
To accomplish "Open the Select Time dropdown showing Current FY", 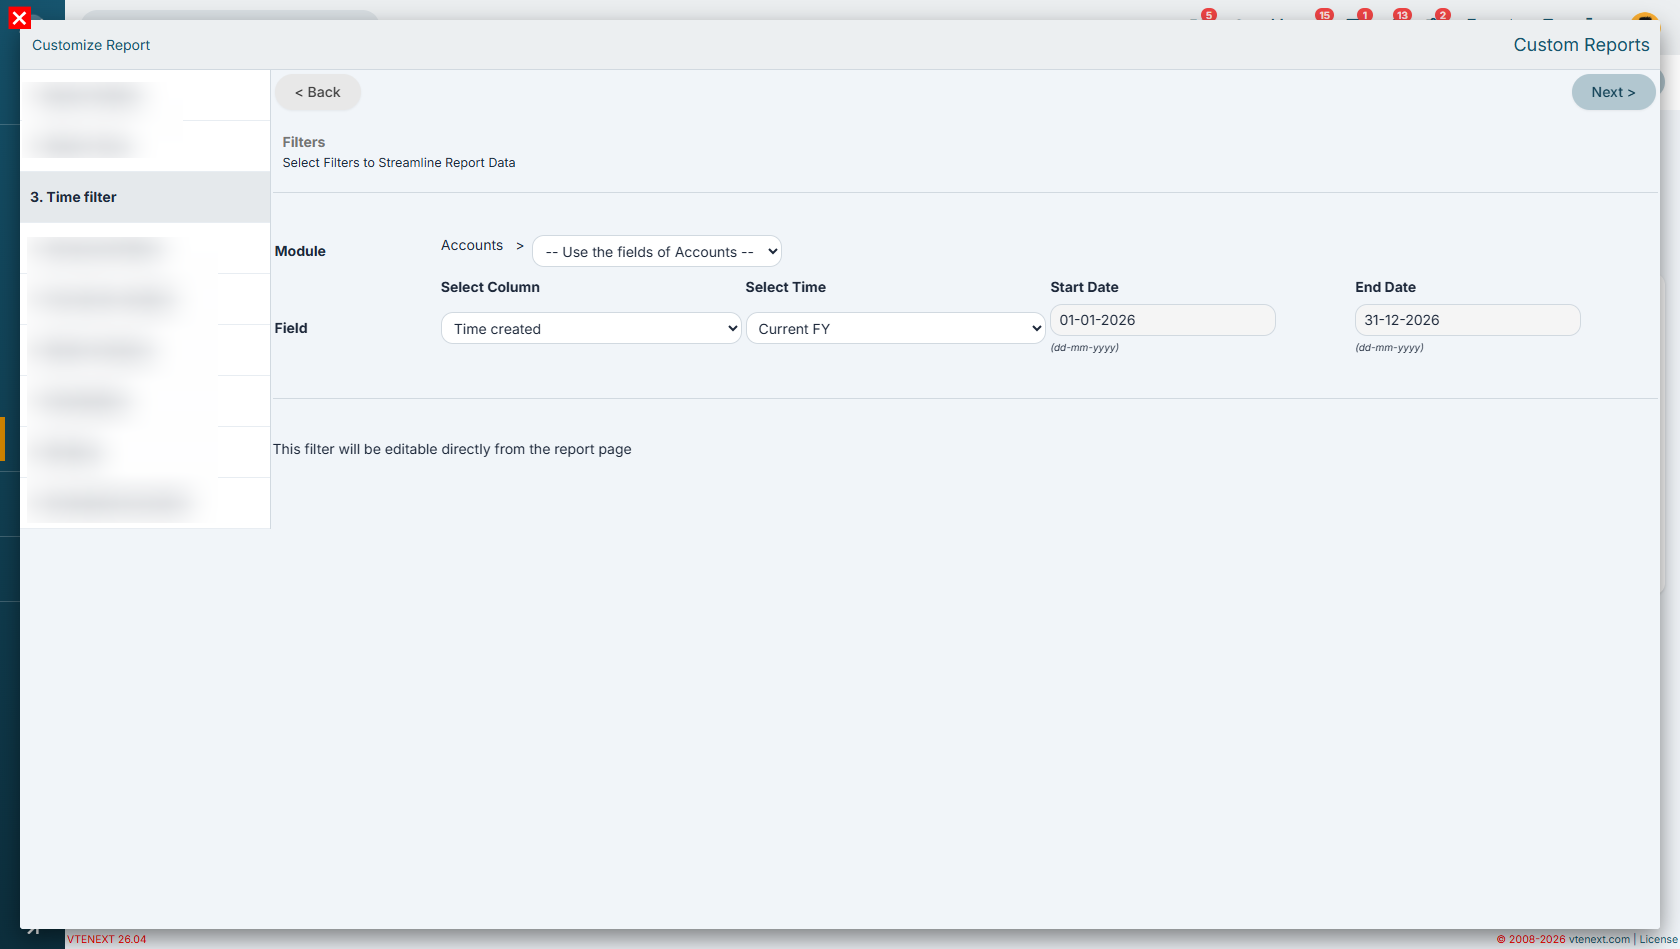I will 896,328.
